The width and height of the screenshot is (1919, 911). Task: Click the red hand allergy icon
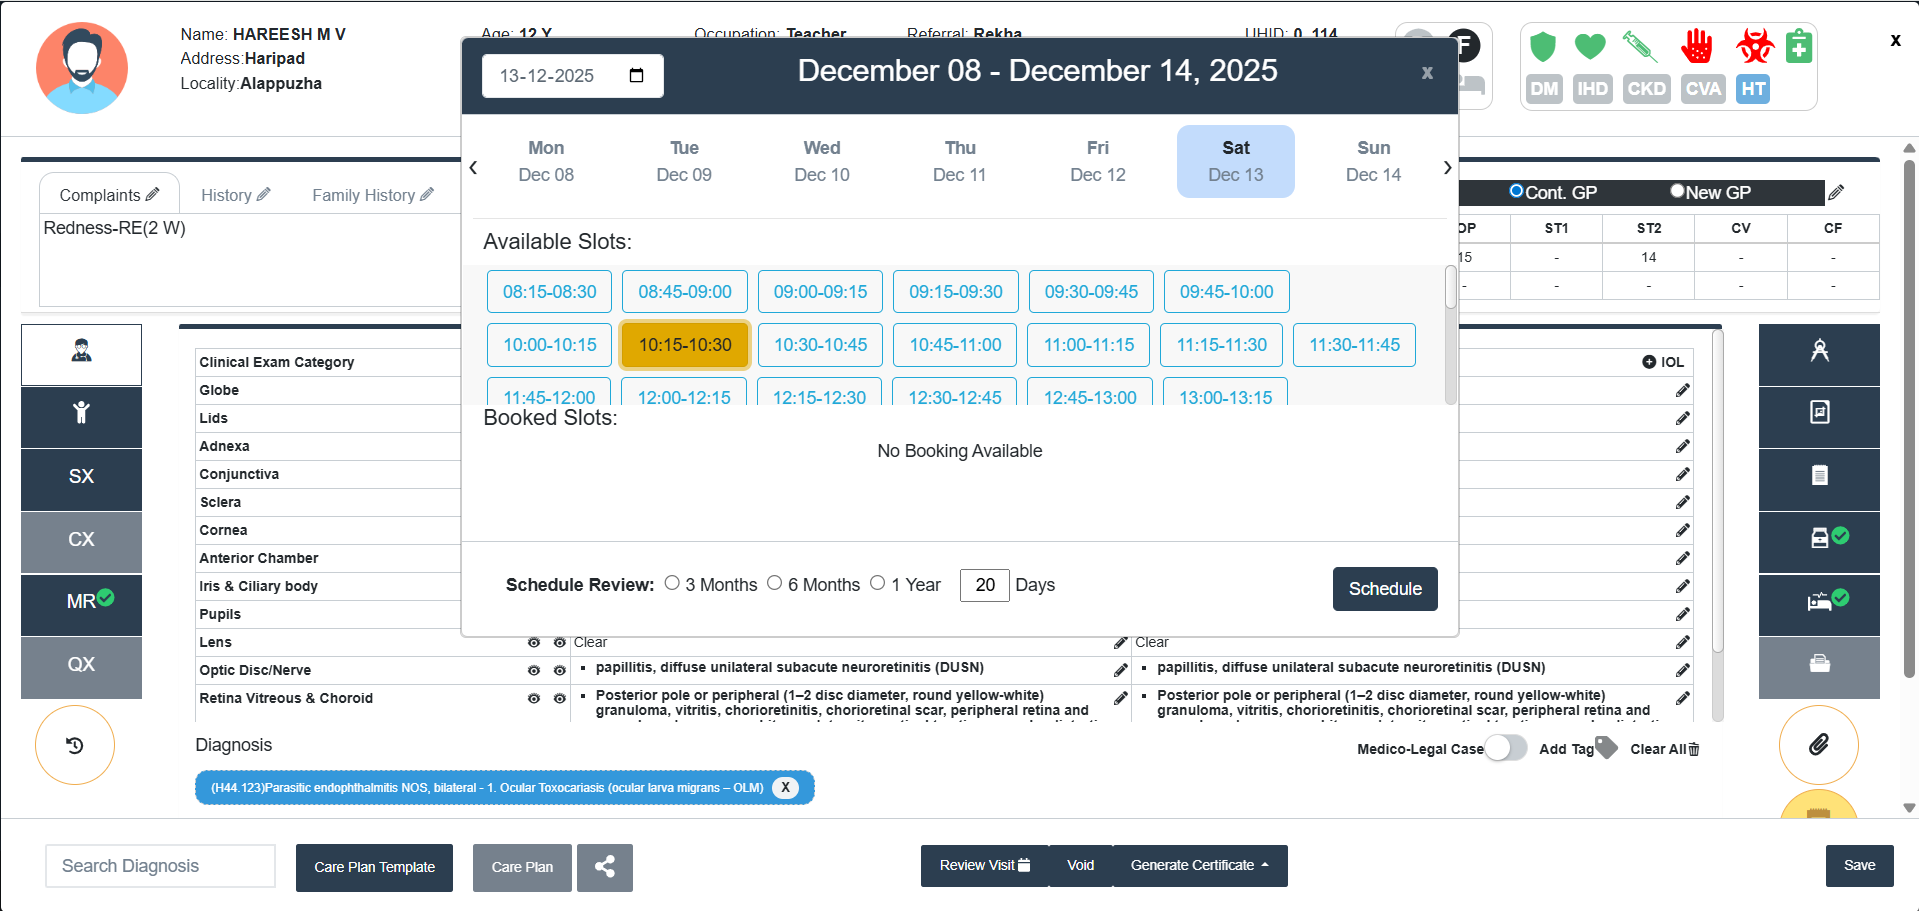(1697, 47)
